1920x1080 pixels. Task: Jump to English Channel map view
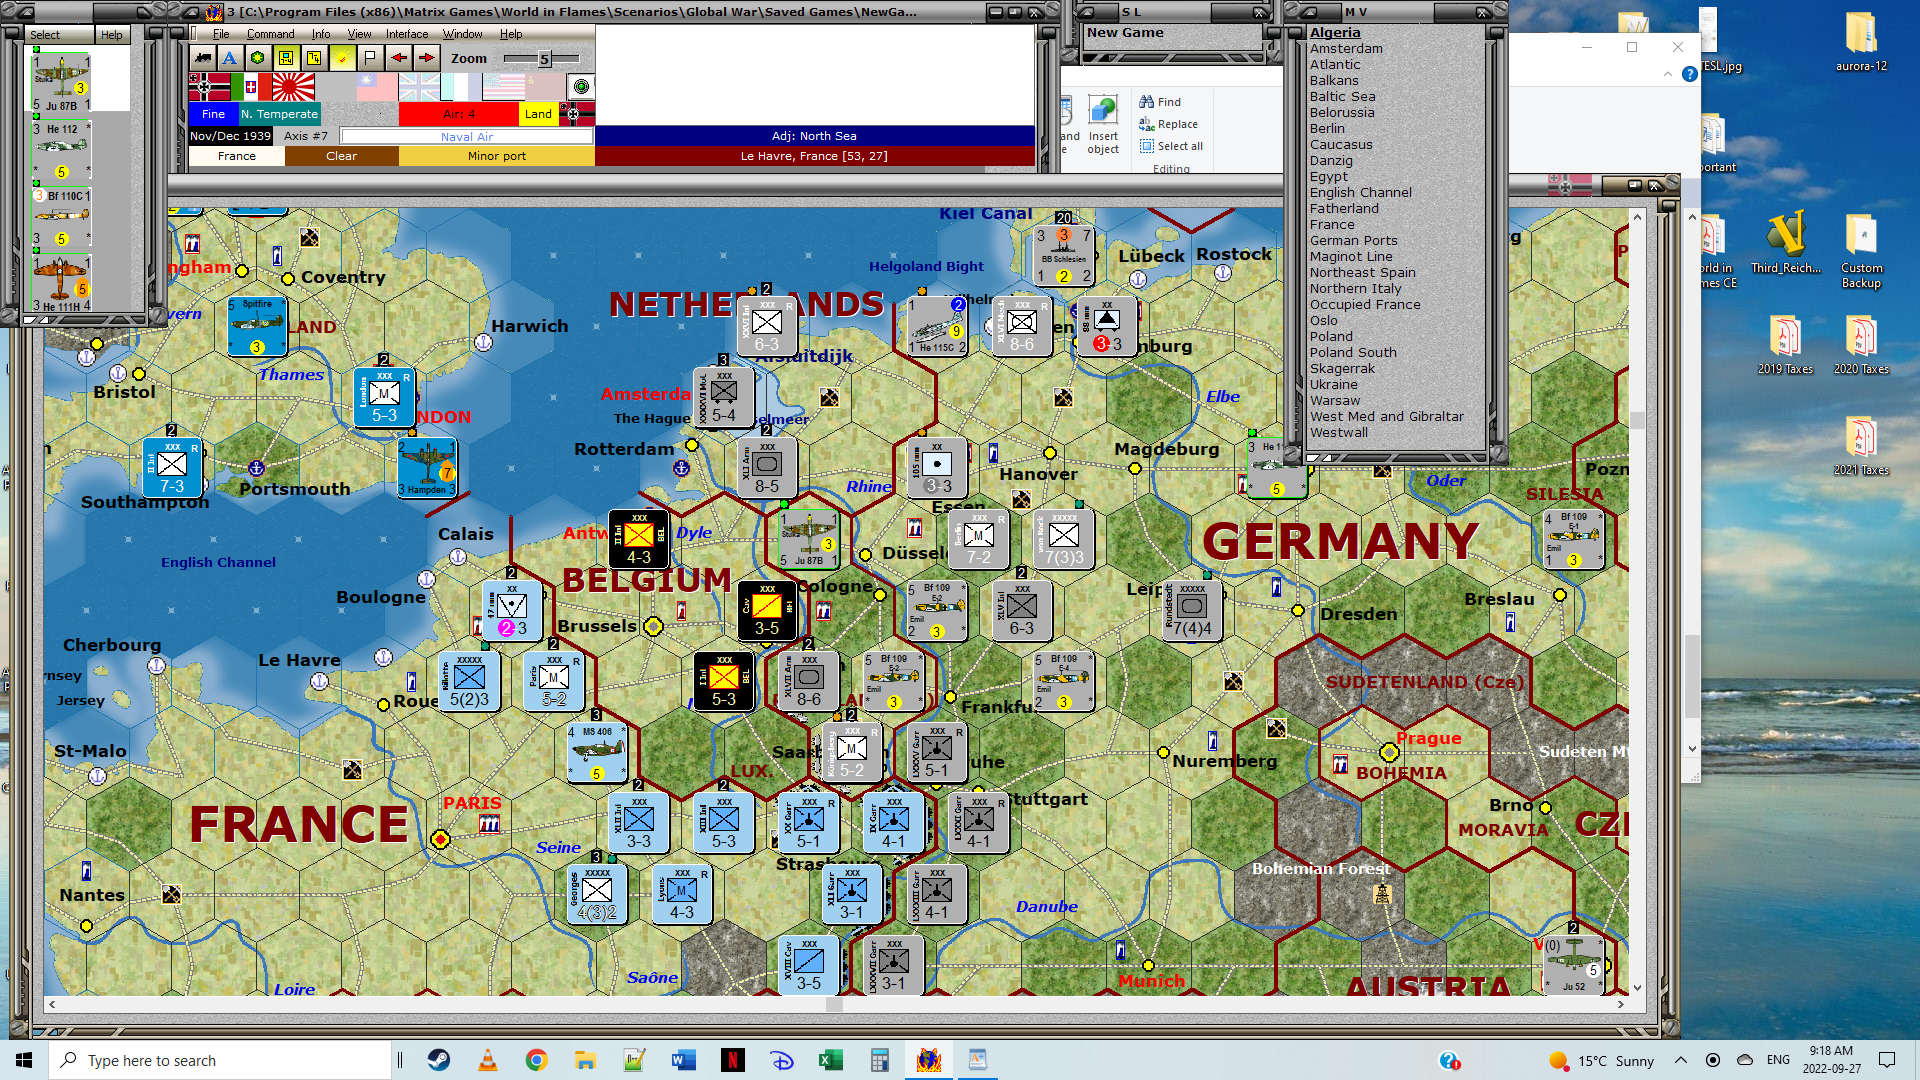click(1360, 192)
